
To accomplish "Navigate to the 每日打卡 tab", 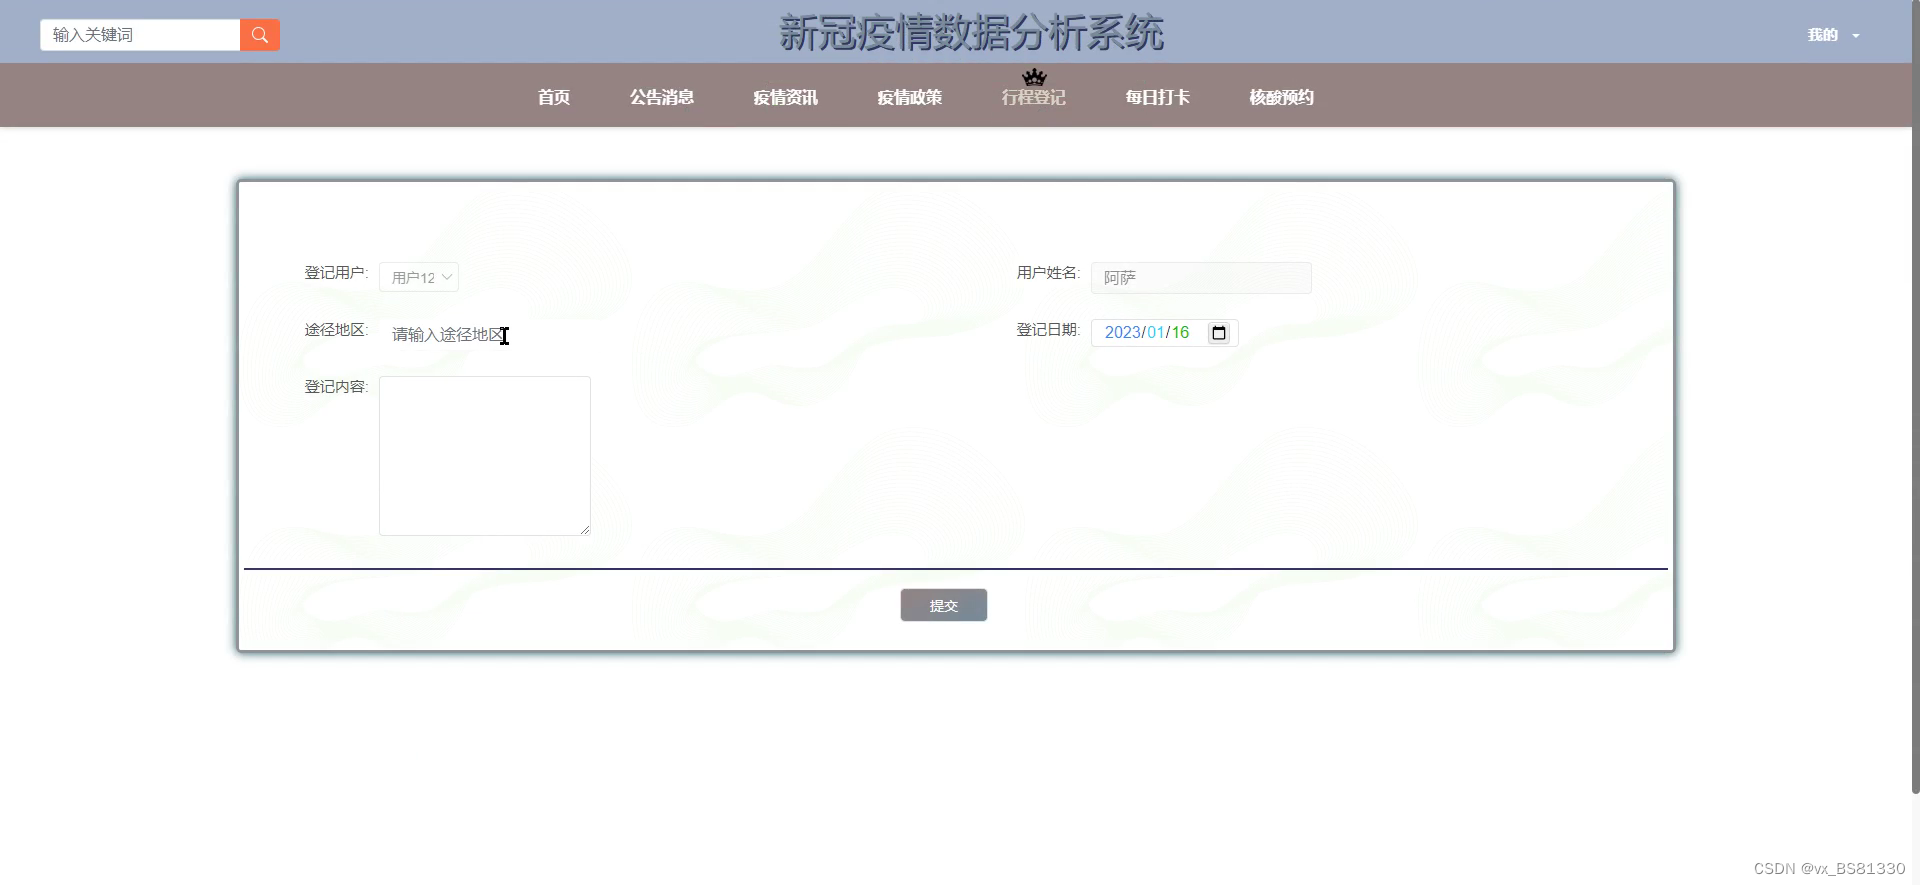I will (1157, 97).
